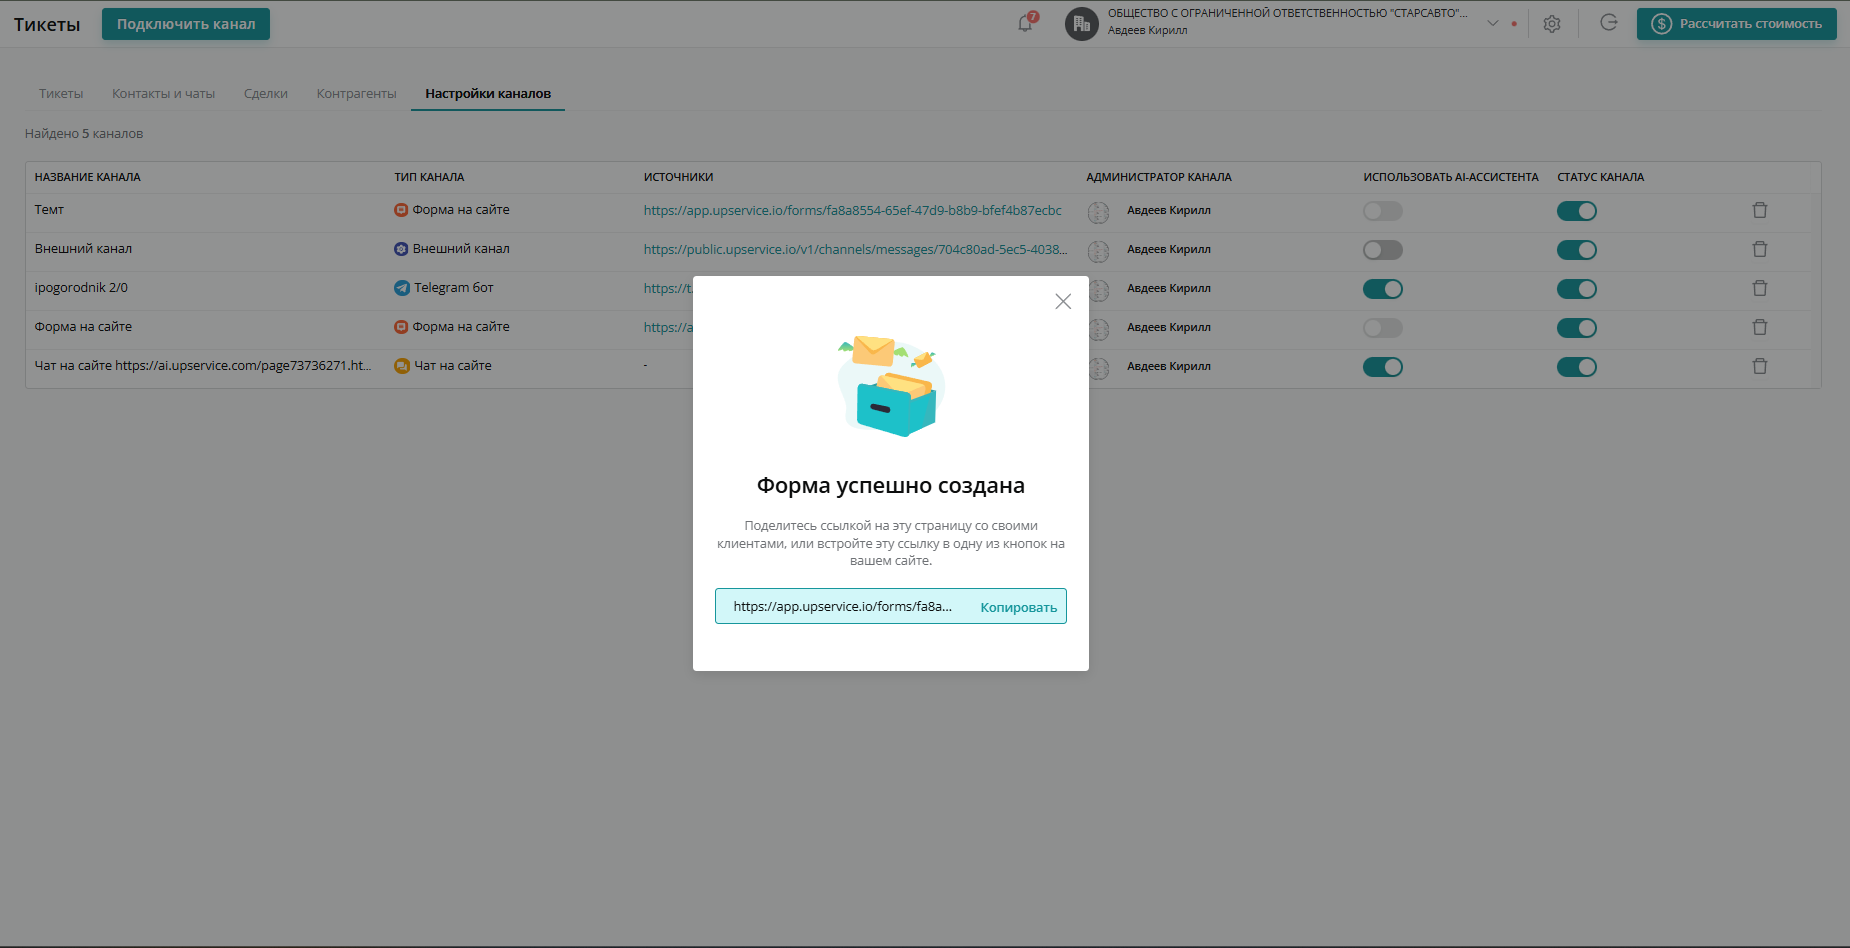Click the refresh icon near the toolbar
This screenshot has width=1850, height=948.
coord(1609,22)
